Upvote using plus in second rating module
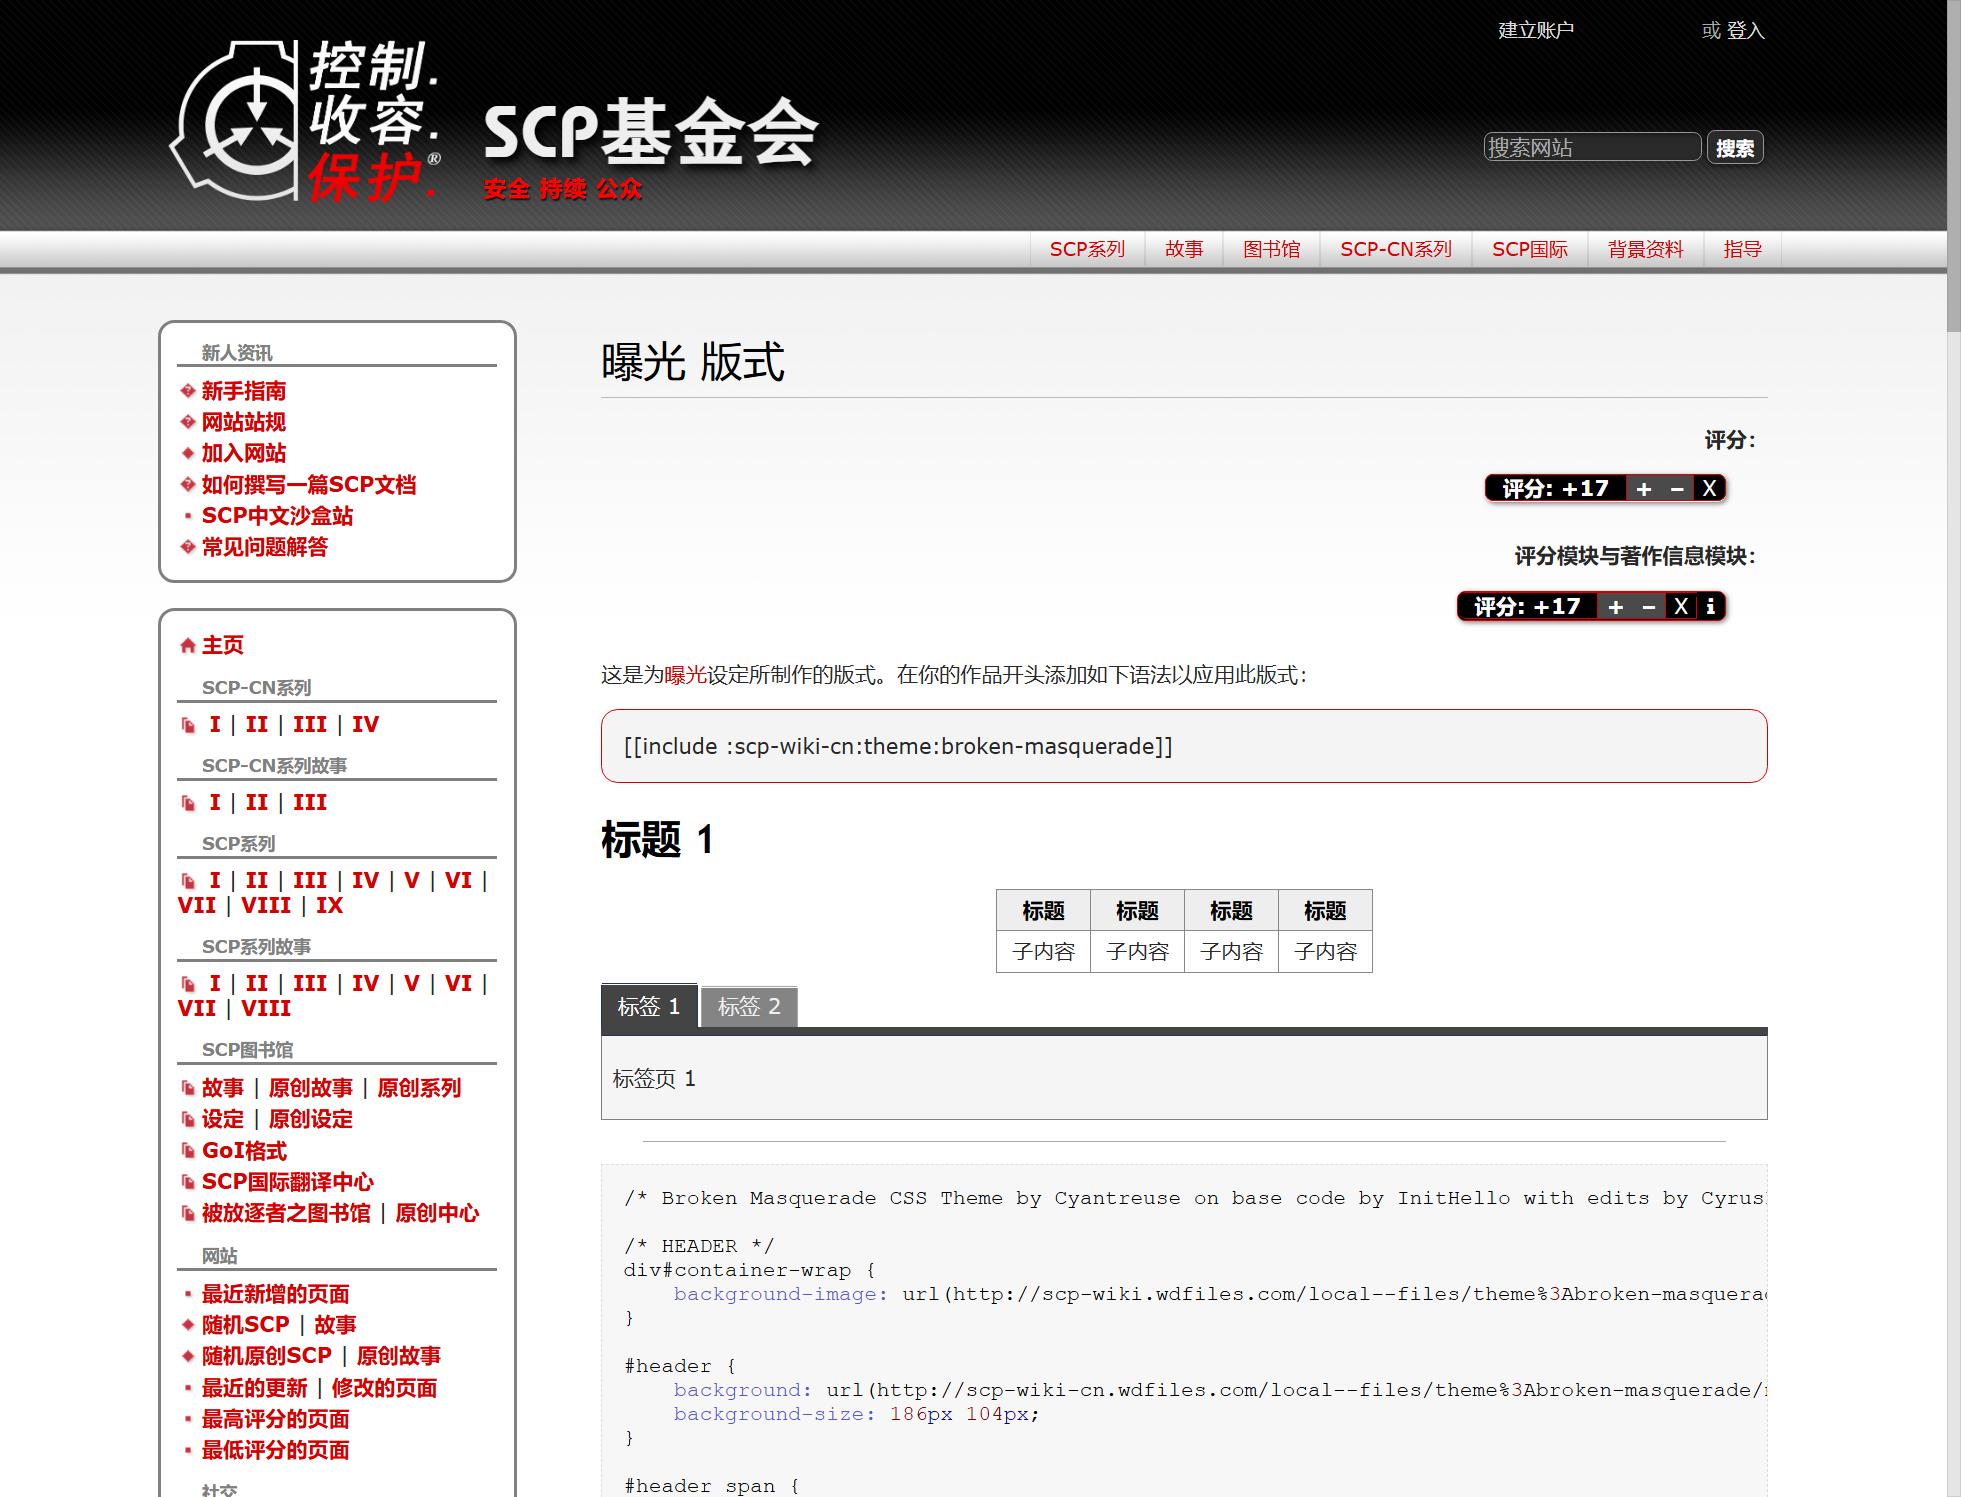Image resolution: width=1961 pixels, height=1497 pixels. point(1615,607)
